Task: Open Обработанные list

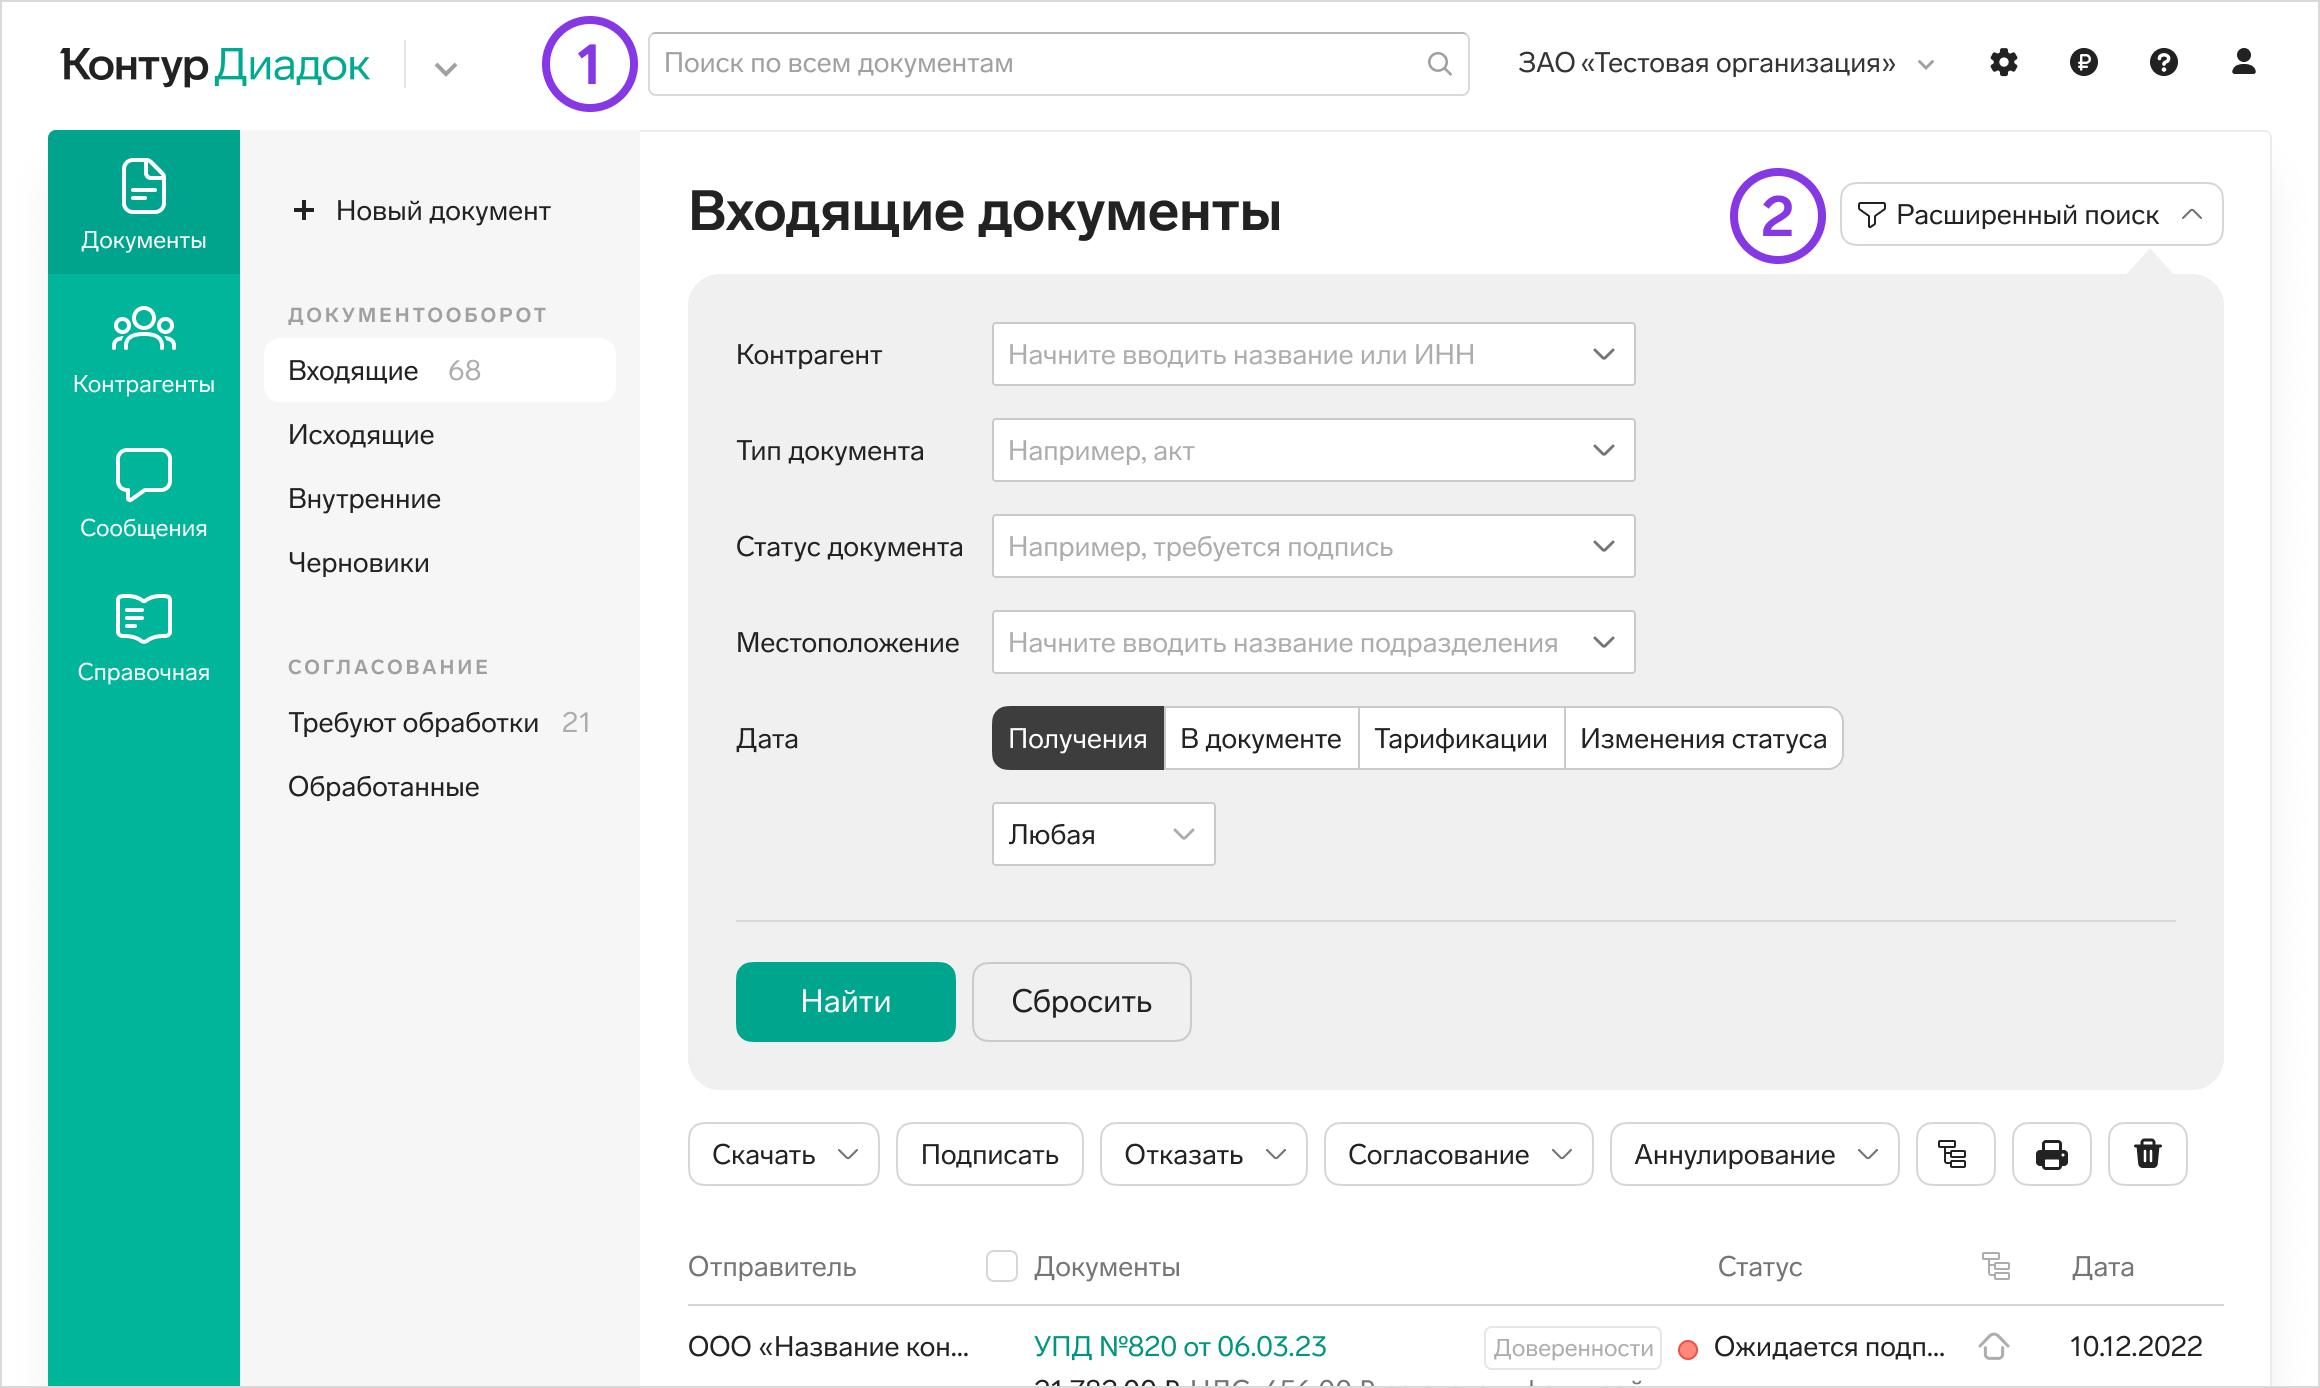Action: pyautogui.click(x=383, y=786)
